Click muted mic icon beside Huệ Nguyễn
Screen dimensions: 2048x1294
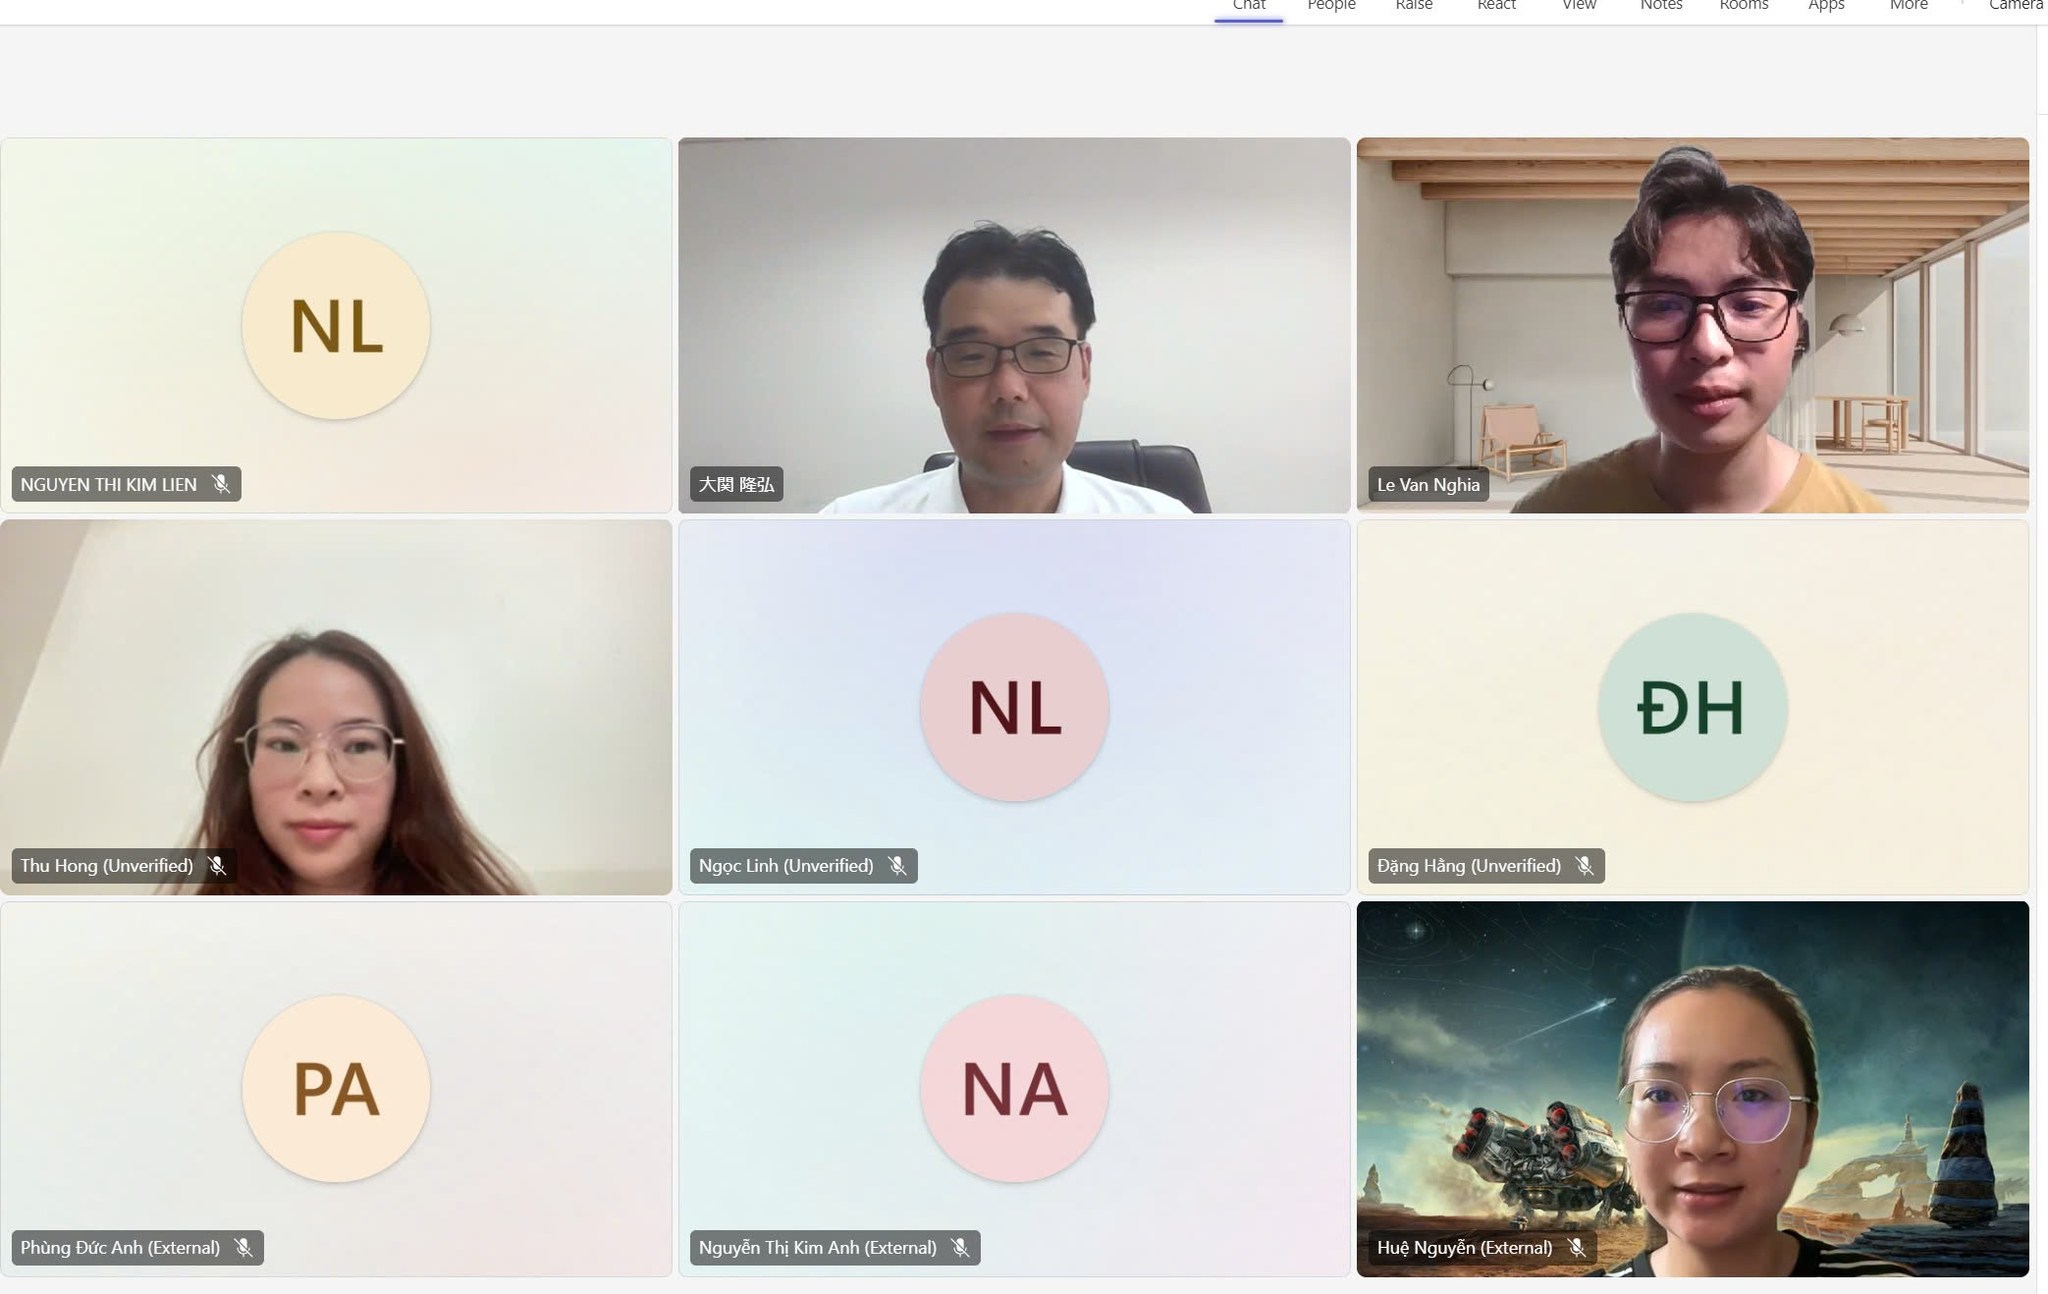(1576, 1248)
